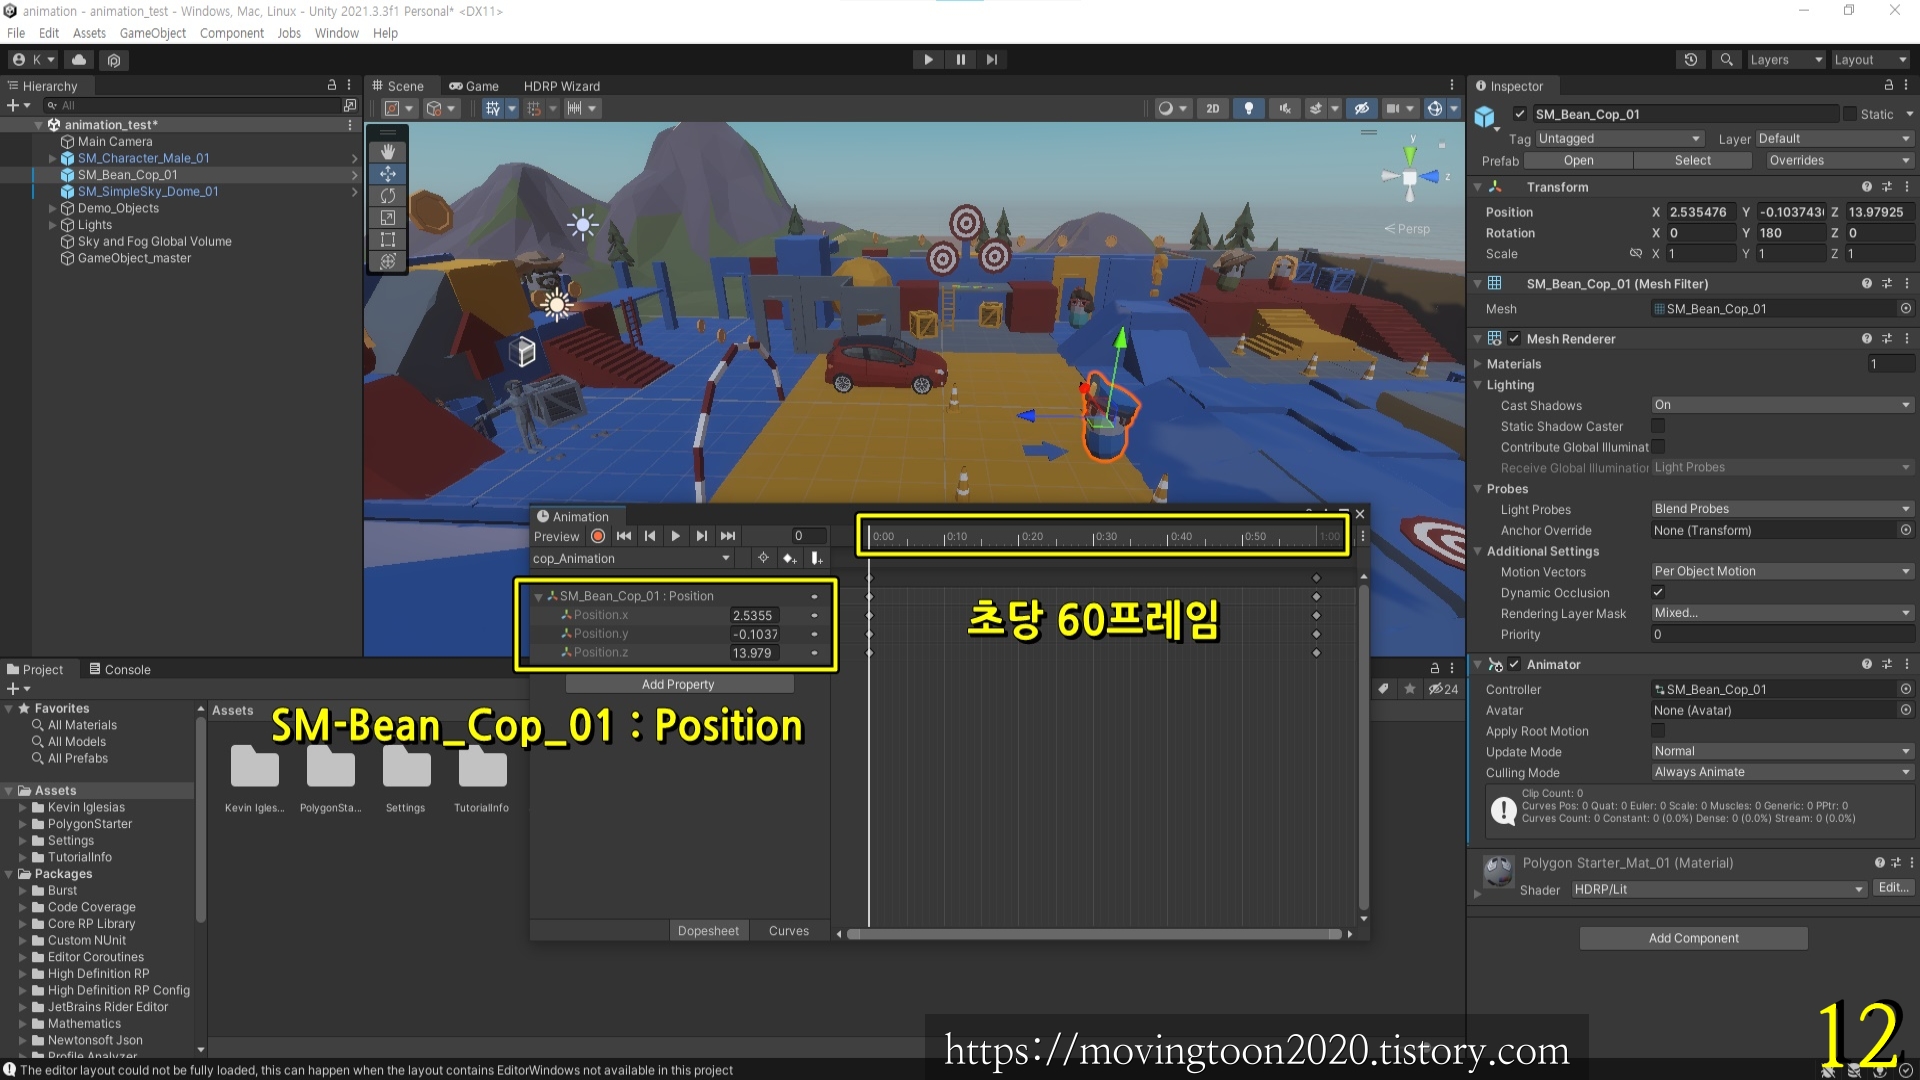Go to previous keyframe in Animation window

pyautogui.click(x=650, y=536)
